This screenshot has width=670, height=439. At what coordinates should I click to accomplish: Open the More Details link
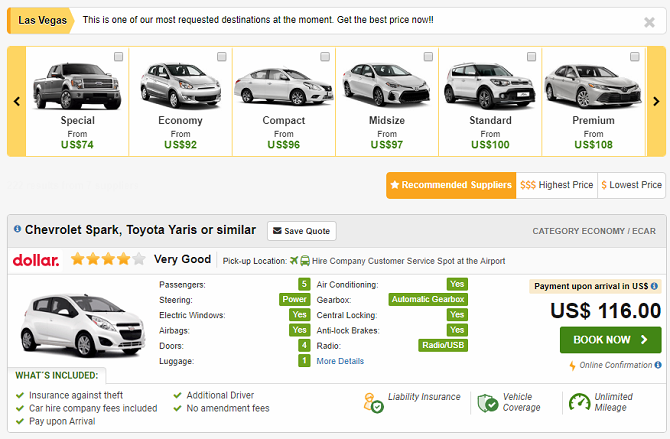click(340, 361)
